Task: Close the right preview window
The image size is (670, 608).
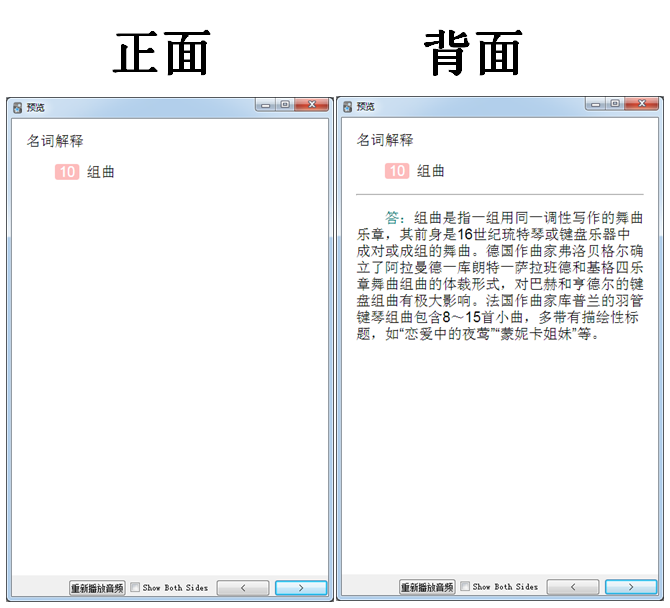Action: tap(641, 104)
